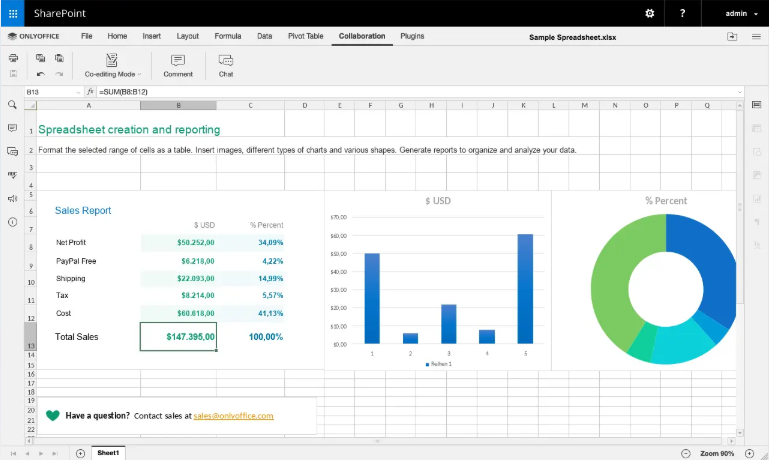Open the view settings hamburger menu
This screenshot has height=460, width=769.
[x=756, y=37]
